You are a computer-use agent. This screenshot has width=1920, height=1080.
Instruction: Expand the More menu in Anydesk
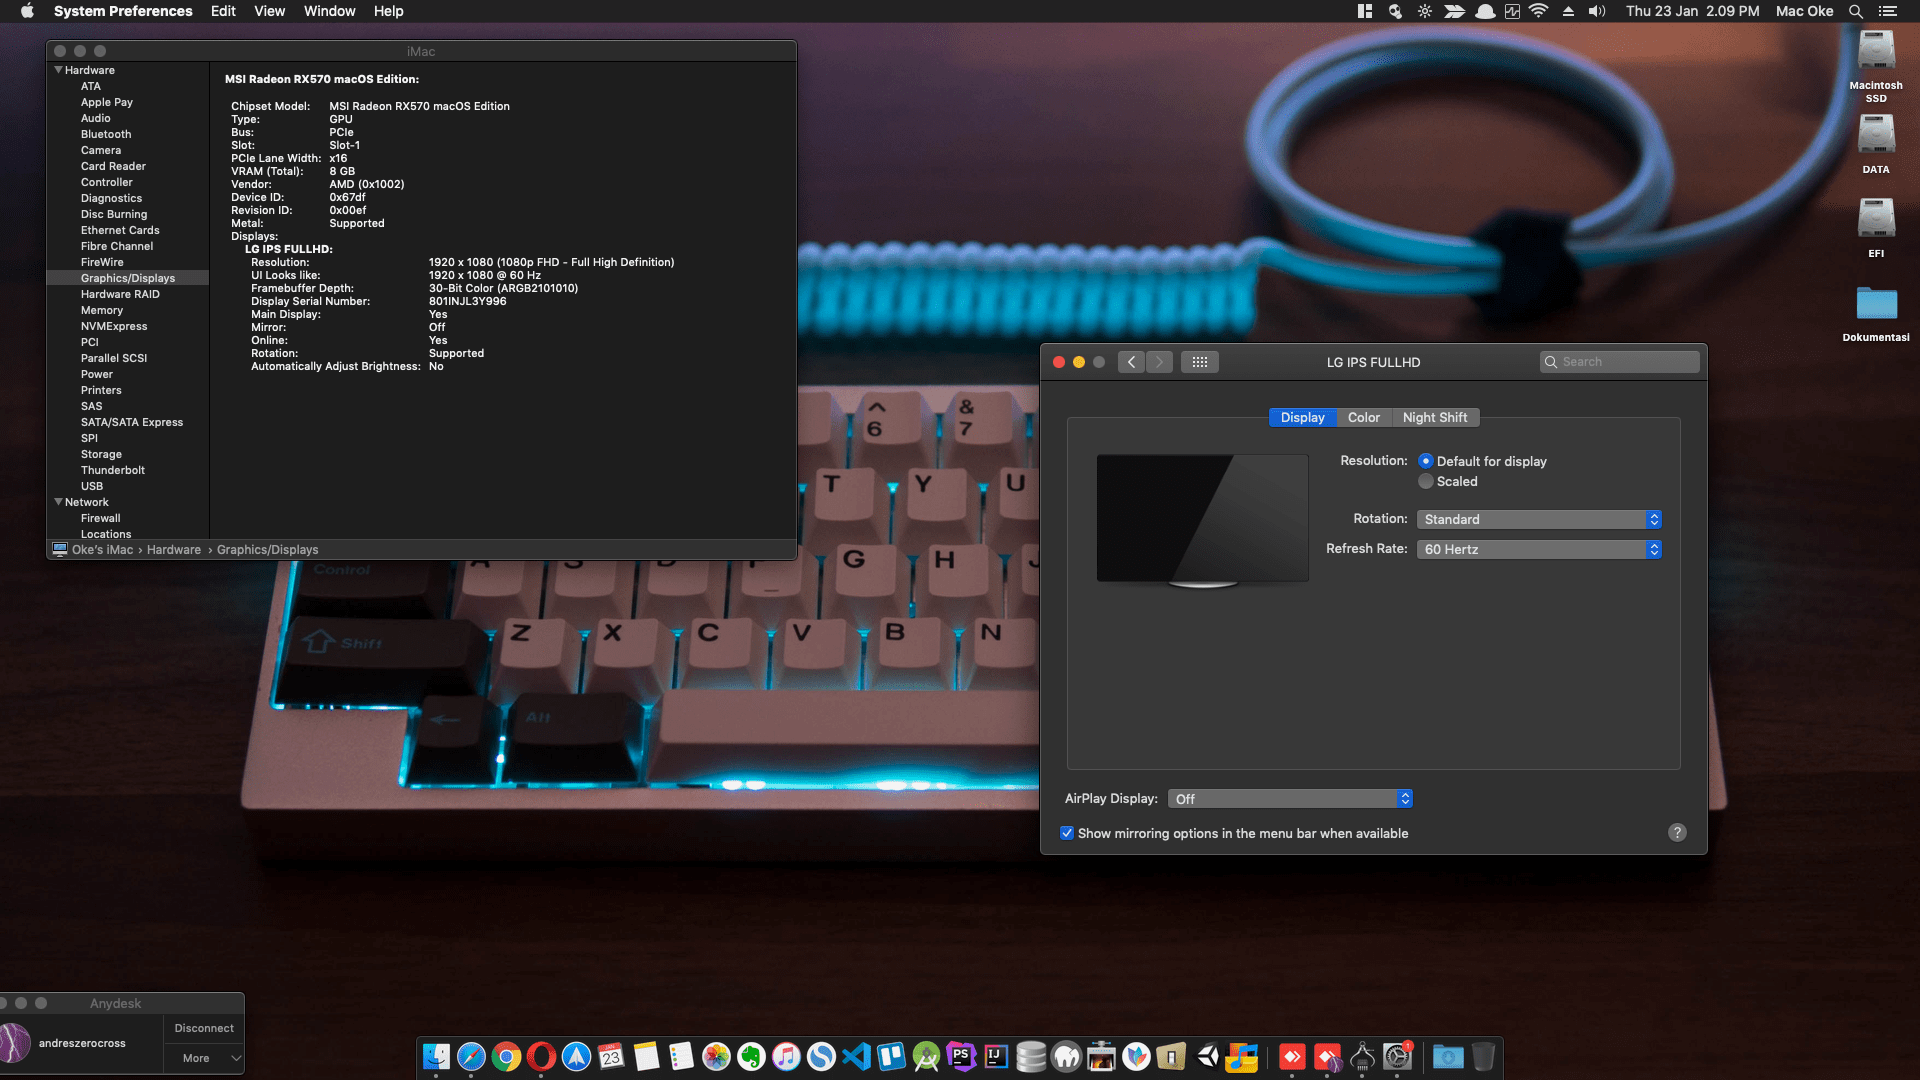(204, 1058)
